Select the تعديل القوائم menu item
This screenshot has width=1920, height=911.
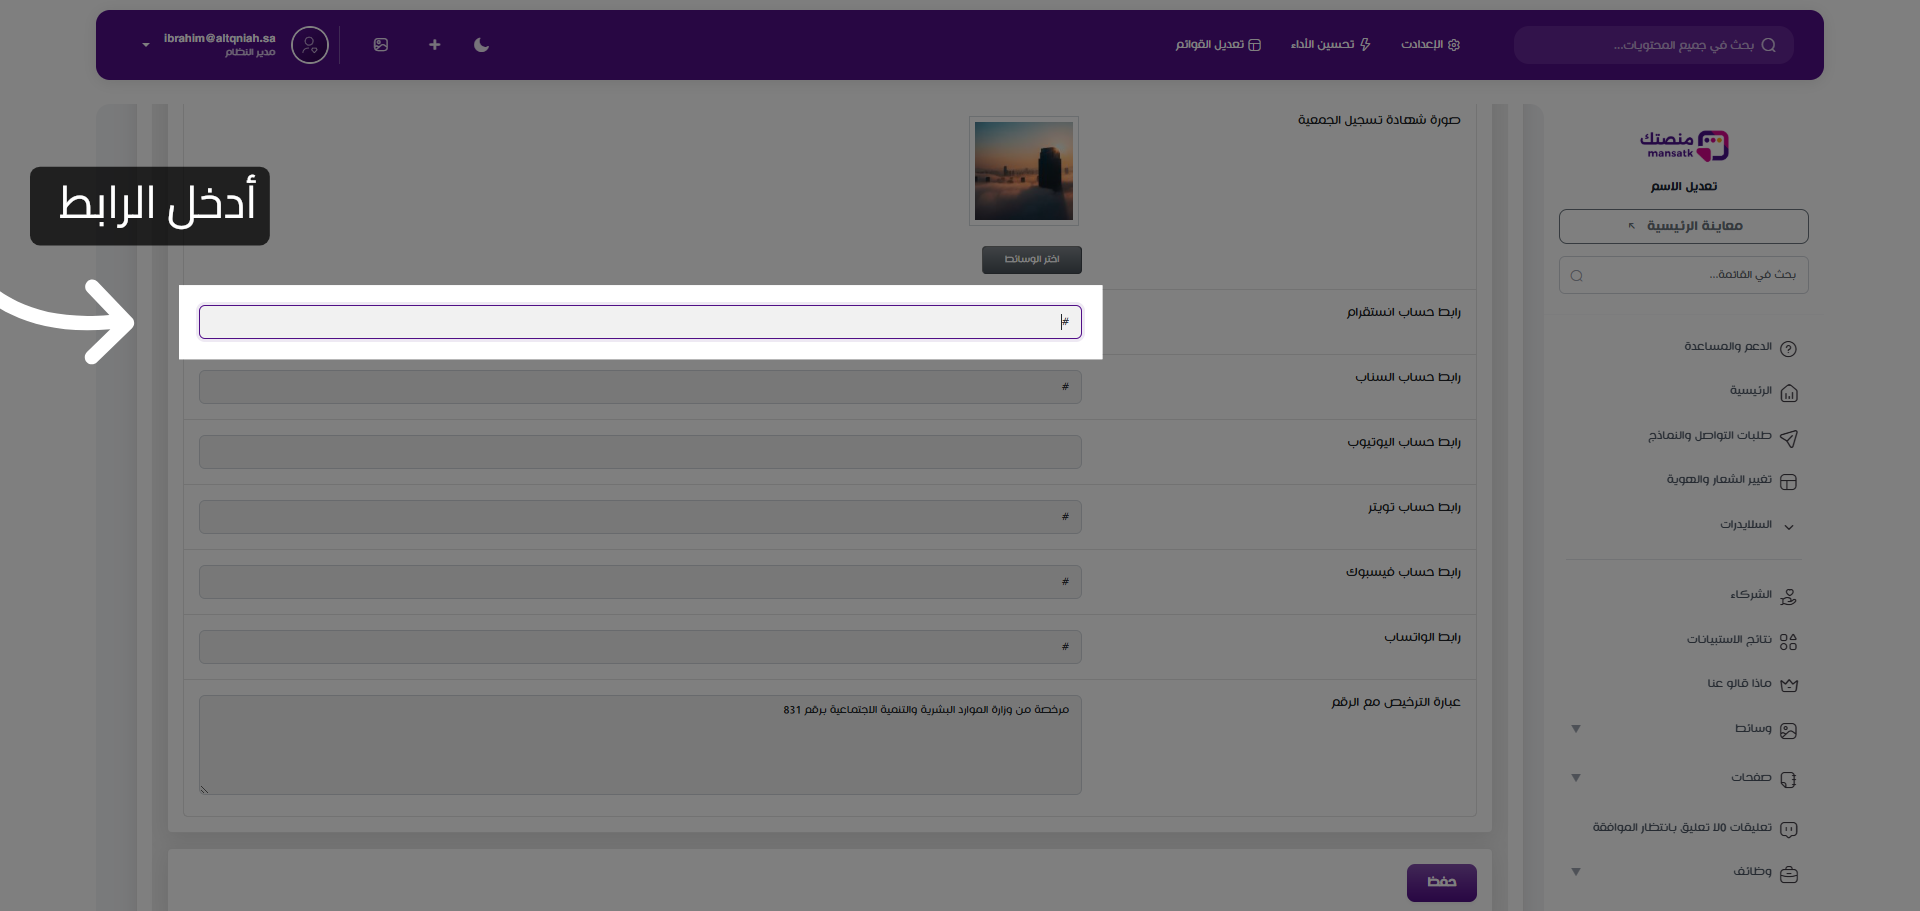(1217, 45)
